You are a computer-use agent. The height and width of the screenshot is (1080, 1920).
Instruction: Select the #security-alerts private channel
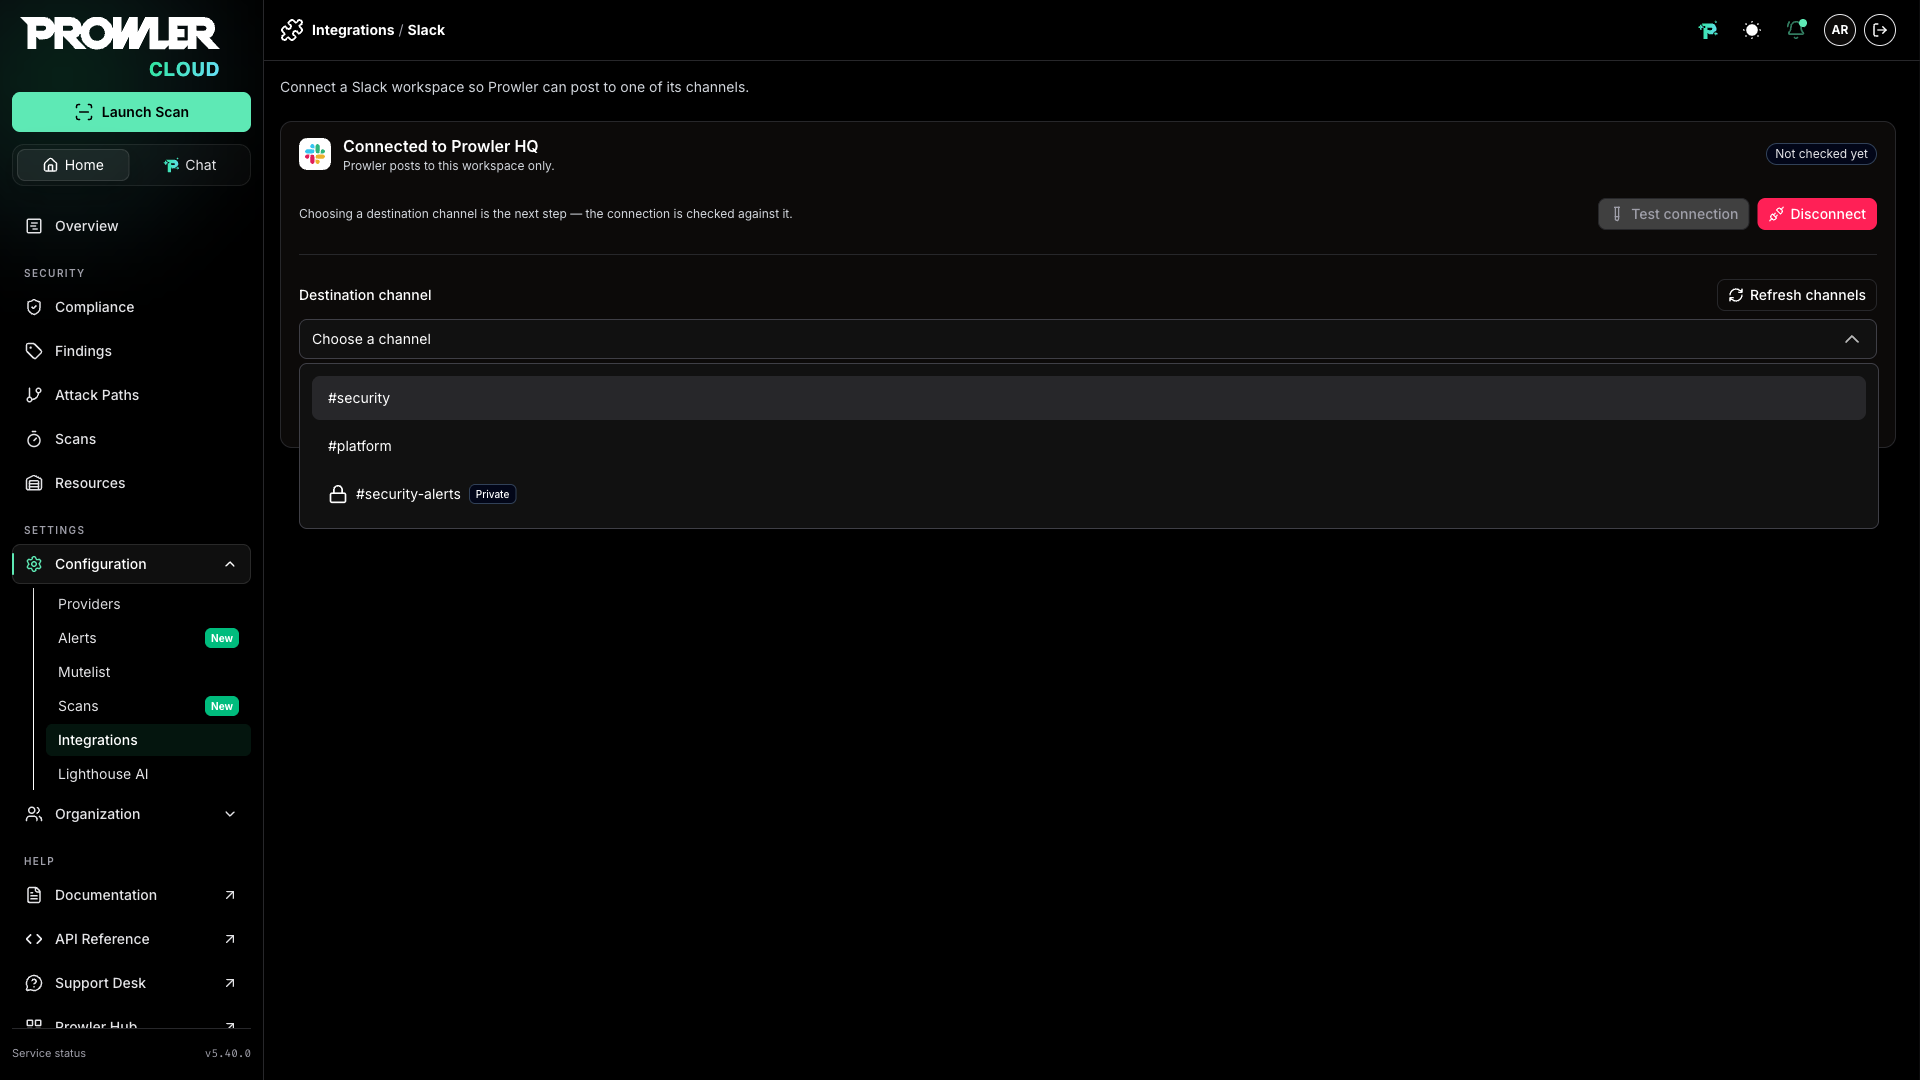(x=1088, y=494)
